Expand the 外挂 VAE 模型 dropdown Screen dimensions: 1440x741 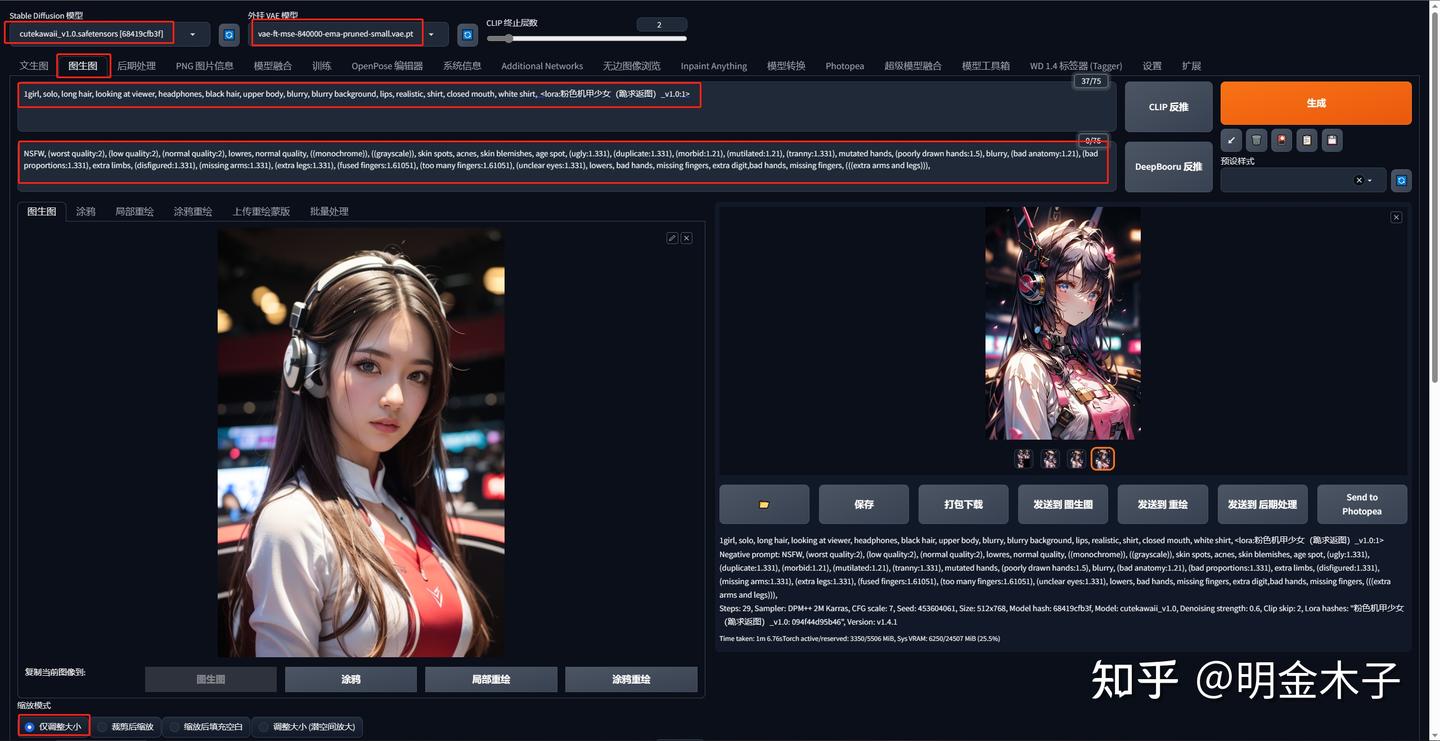(432, 33)
